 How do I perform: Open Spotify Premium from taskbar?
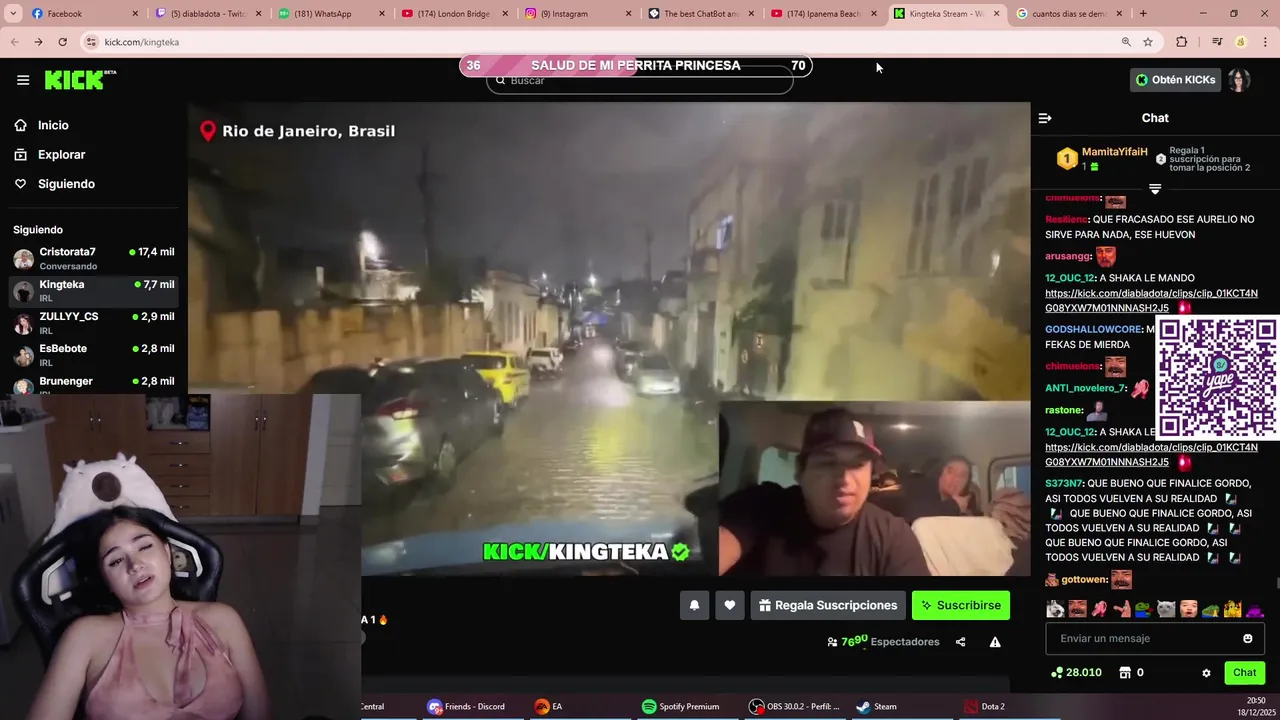[681, 706]
